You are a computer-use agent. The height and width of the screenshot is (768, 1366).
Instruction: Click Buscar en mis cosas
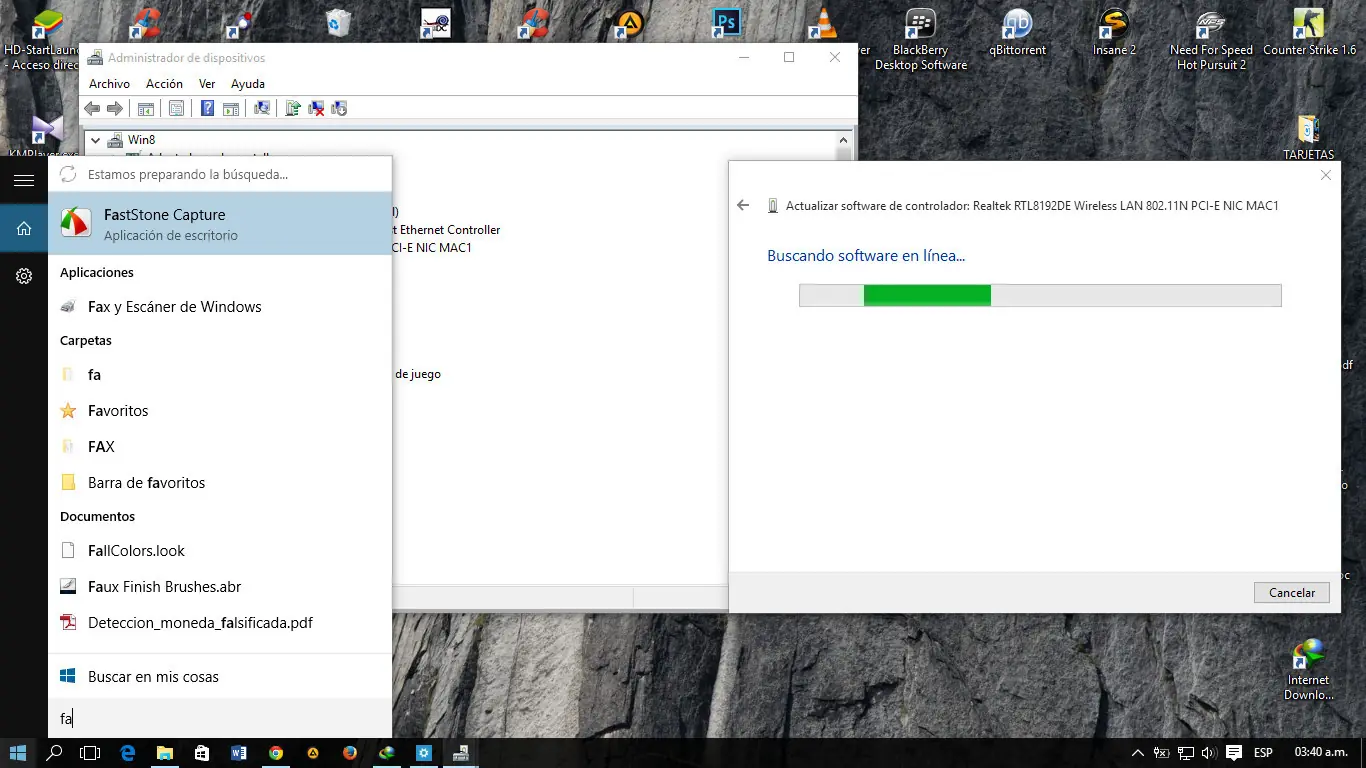[220, 677]
